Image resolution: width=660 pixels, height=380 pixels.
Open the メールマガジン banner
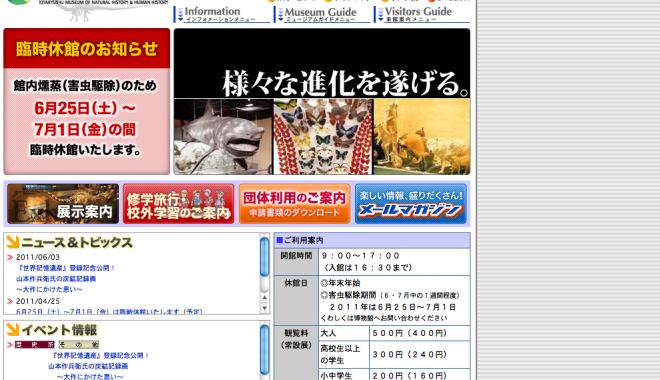coord(411,204)
